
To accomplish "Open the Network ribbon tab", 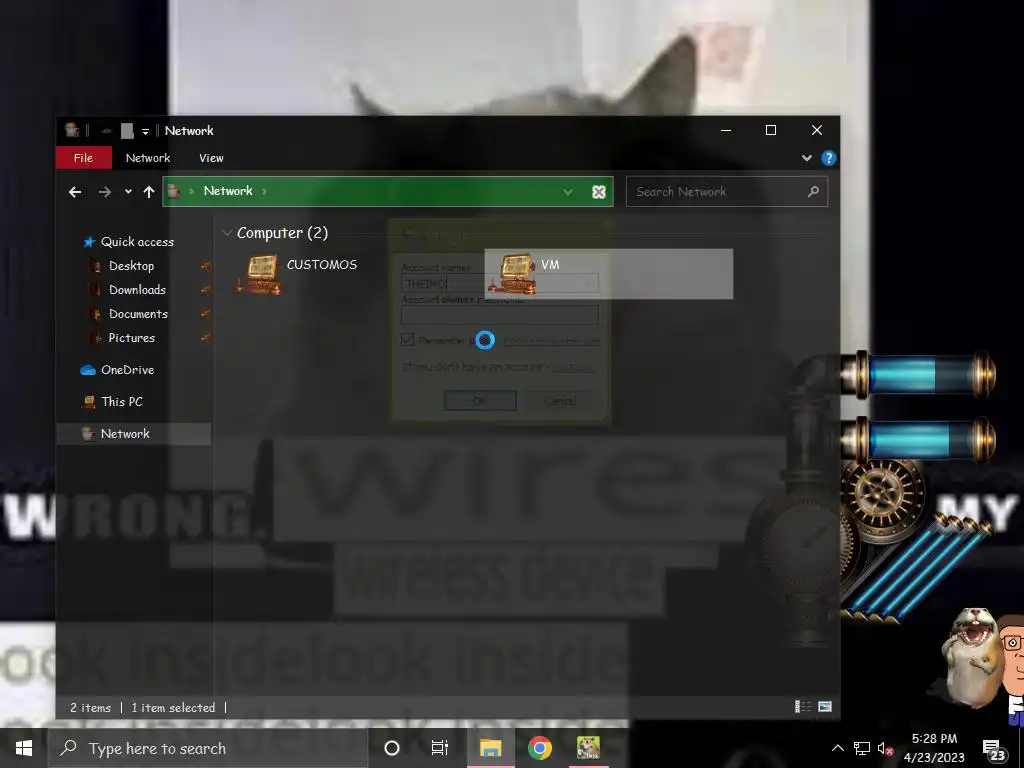I will click(x=148, y=158).
